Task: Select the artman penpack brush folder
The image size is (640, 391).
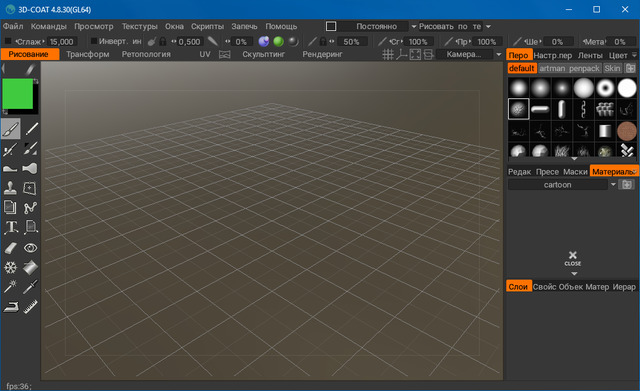Action: click(x=569, y=68)
